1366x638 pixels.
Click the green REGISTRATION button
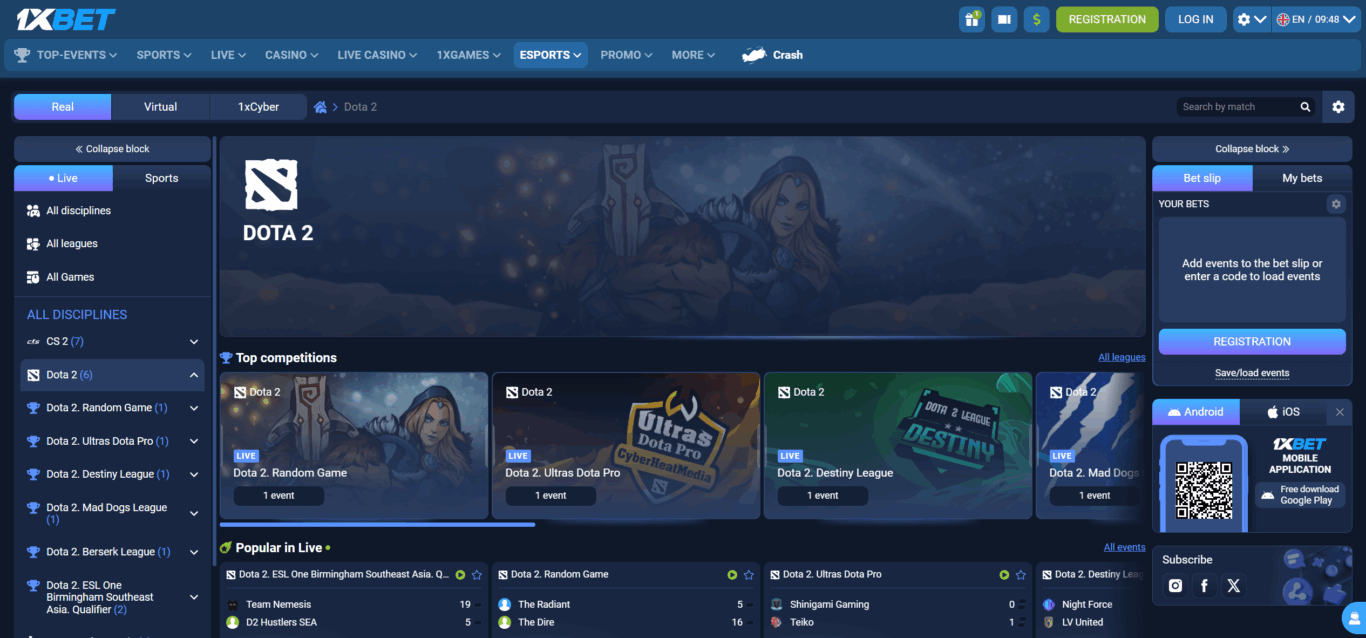pyautogui.click(x=1107, y=18)
